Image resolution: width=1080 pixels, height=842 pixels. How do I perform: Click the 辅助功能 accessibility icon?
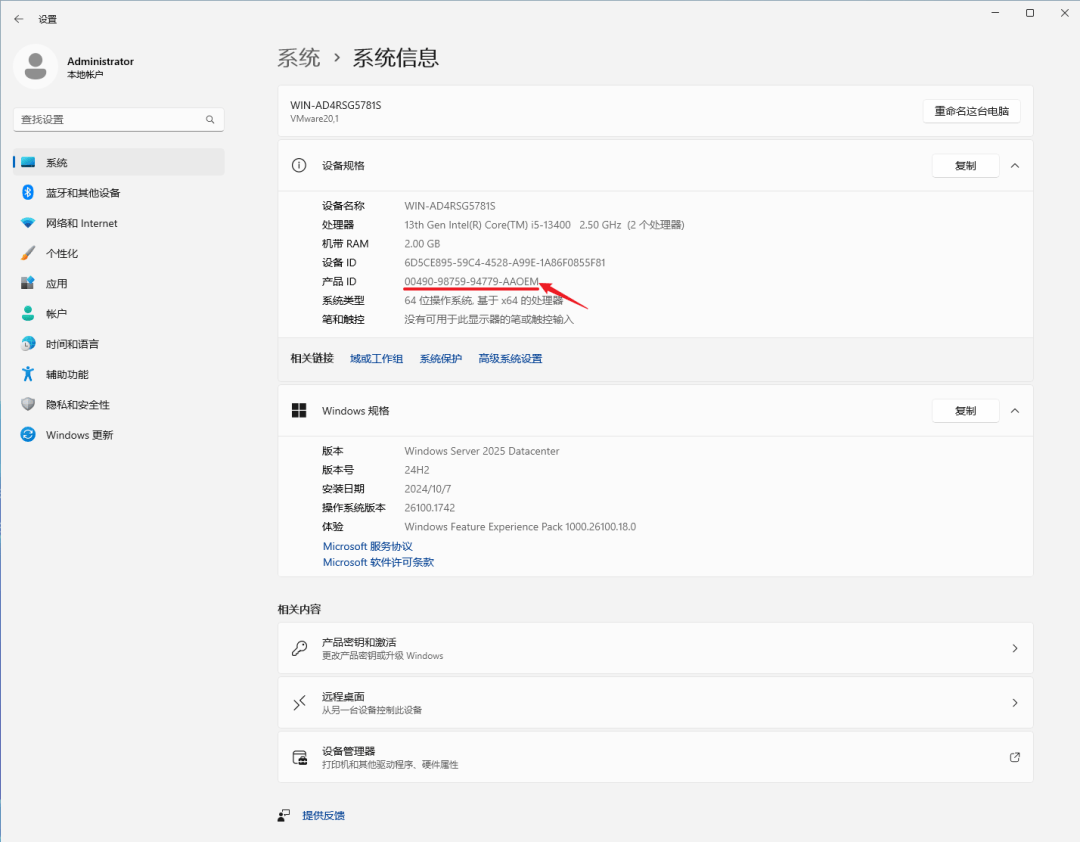pyautogui.click(x=28, y=374)
